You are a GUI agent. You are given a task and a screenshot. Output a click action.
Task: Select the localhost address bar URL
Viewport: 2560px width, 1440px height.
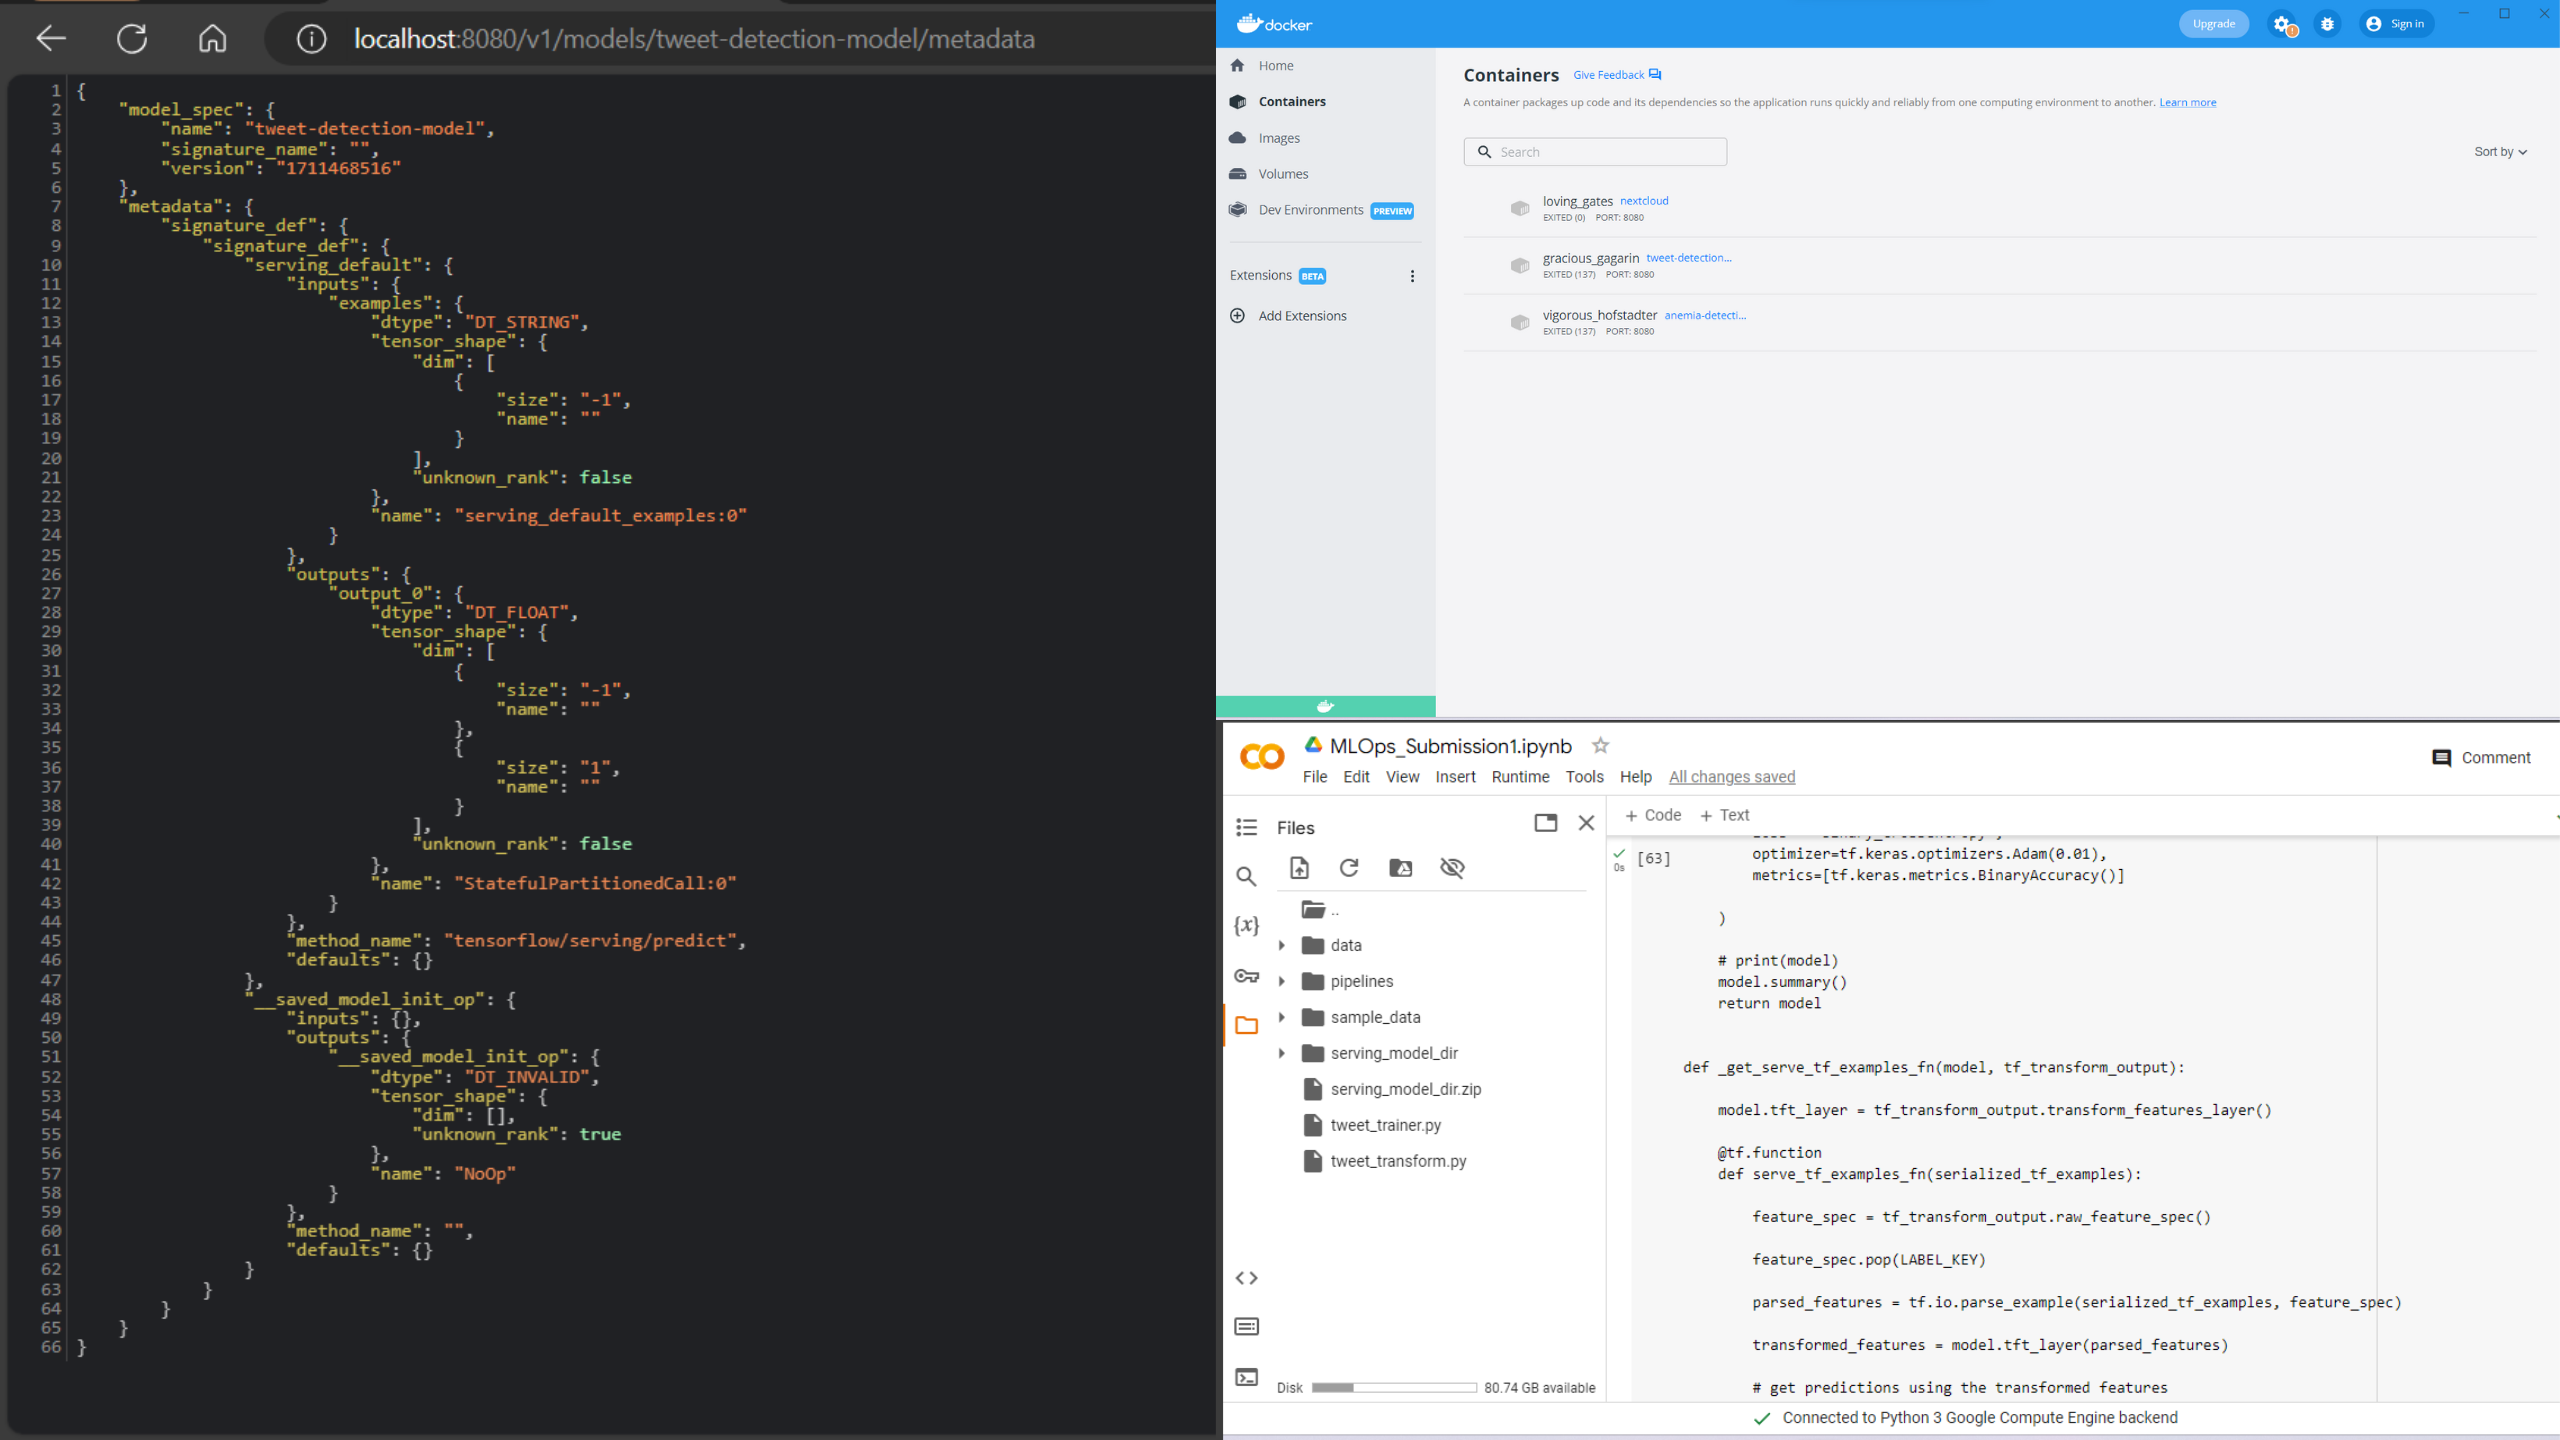[x=694, y=39]
